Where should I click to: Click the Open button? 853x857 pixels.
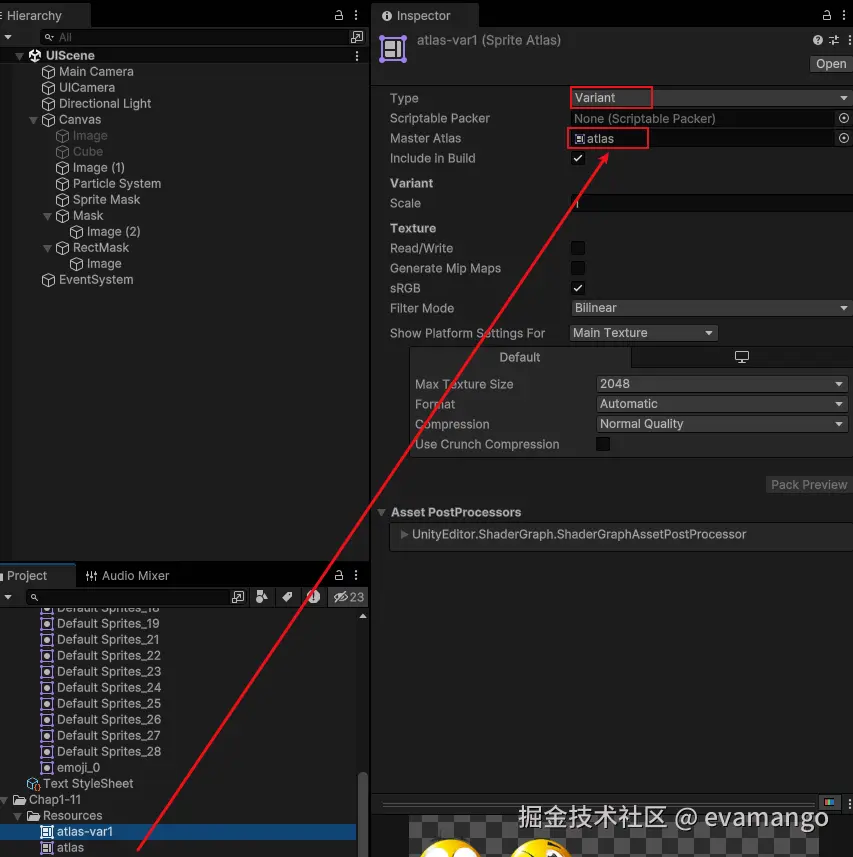pyautogui.click(x=831, y=64)
